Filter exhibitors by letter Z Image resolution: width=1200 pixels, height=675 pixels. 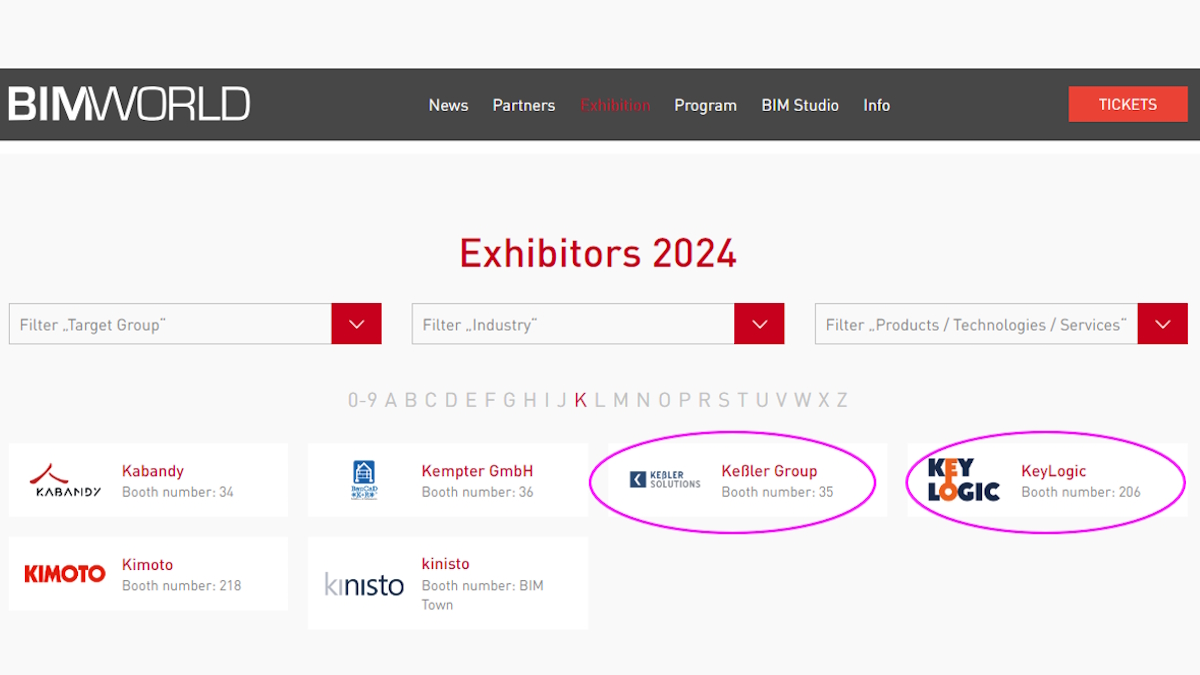point(842,400)
